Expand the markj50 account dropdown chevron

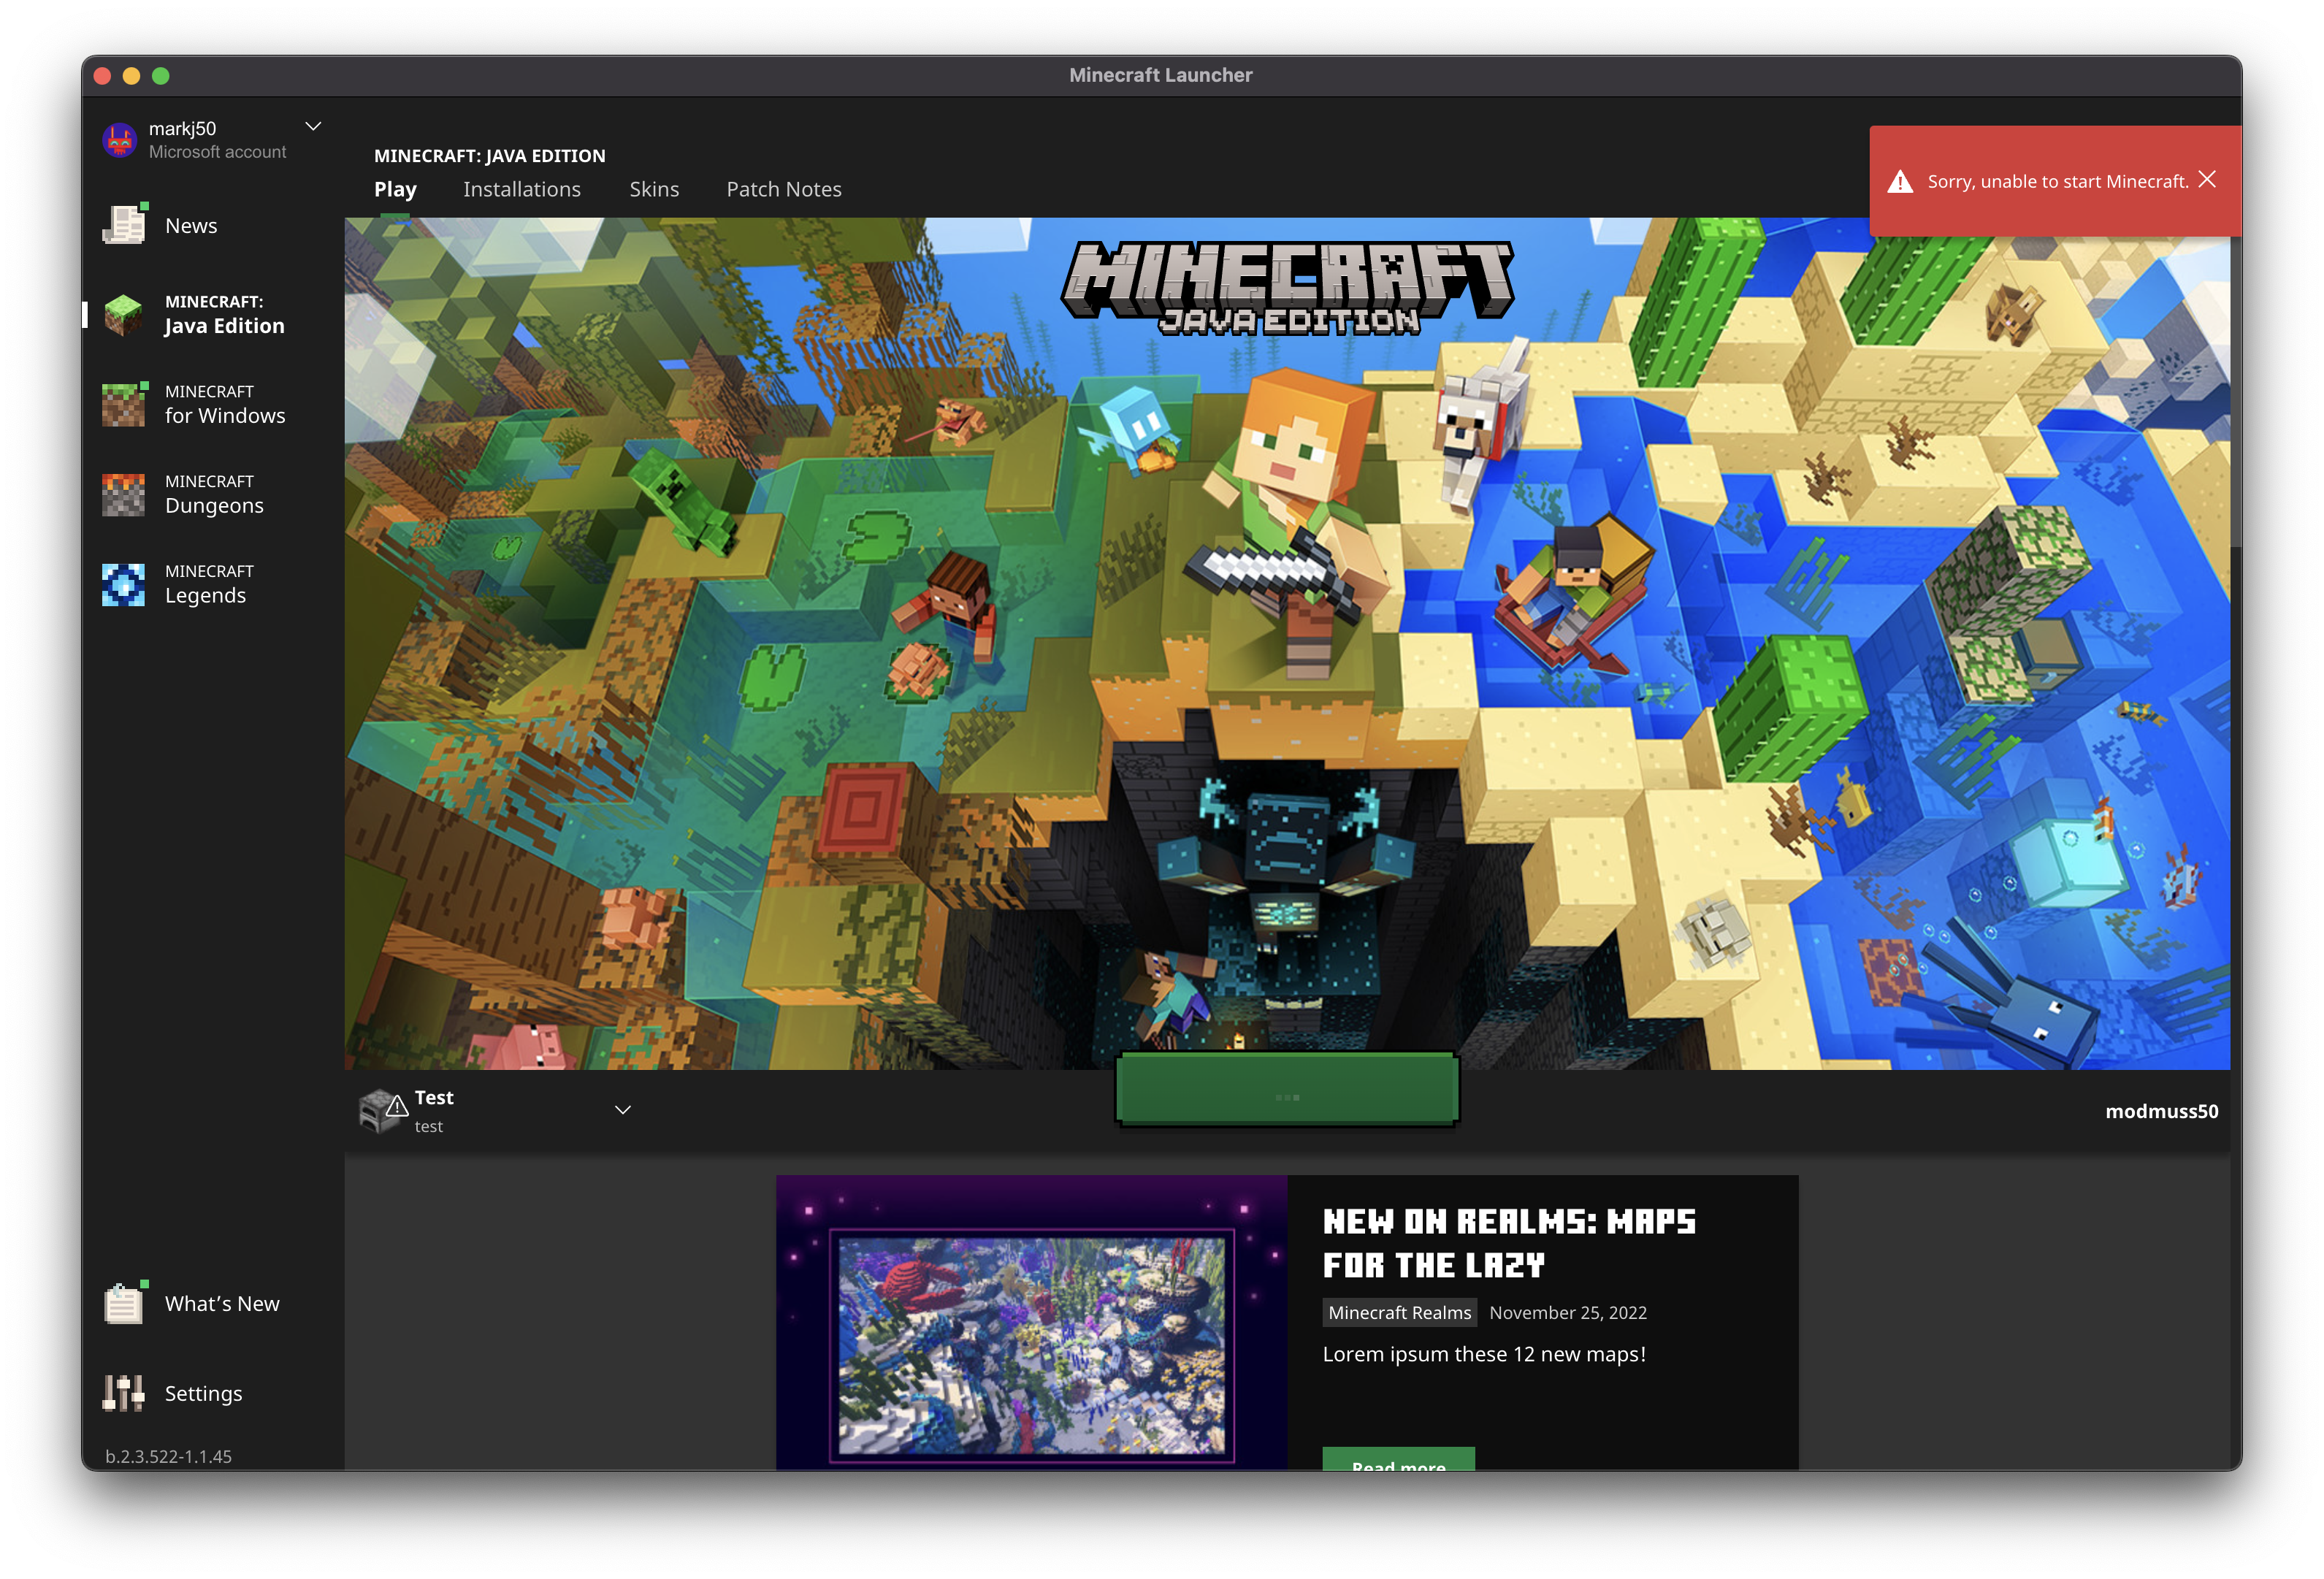pyautogui.click(x=313, y=126)
